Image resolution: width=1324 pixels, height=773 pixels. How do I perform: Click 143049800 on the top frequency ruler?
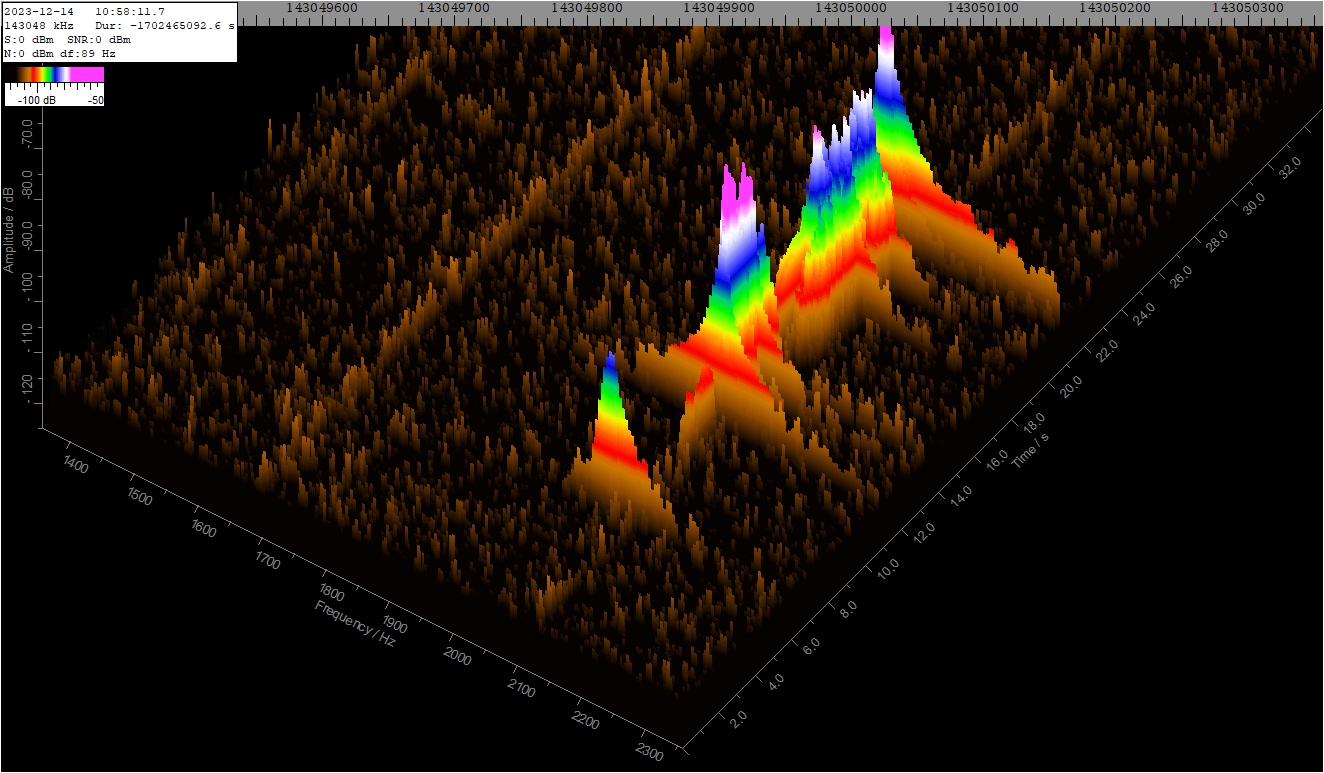(587, 7)
